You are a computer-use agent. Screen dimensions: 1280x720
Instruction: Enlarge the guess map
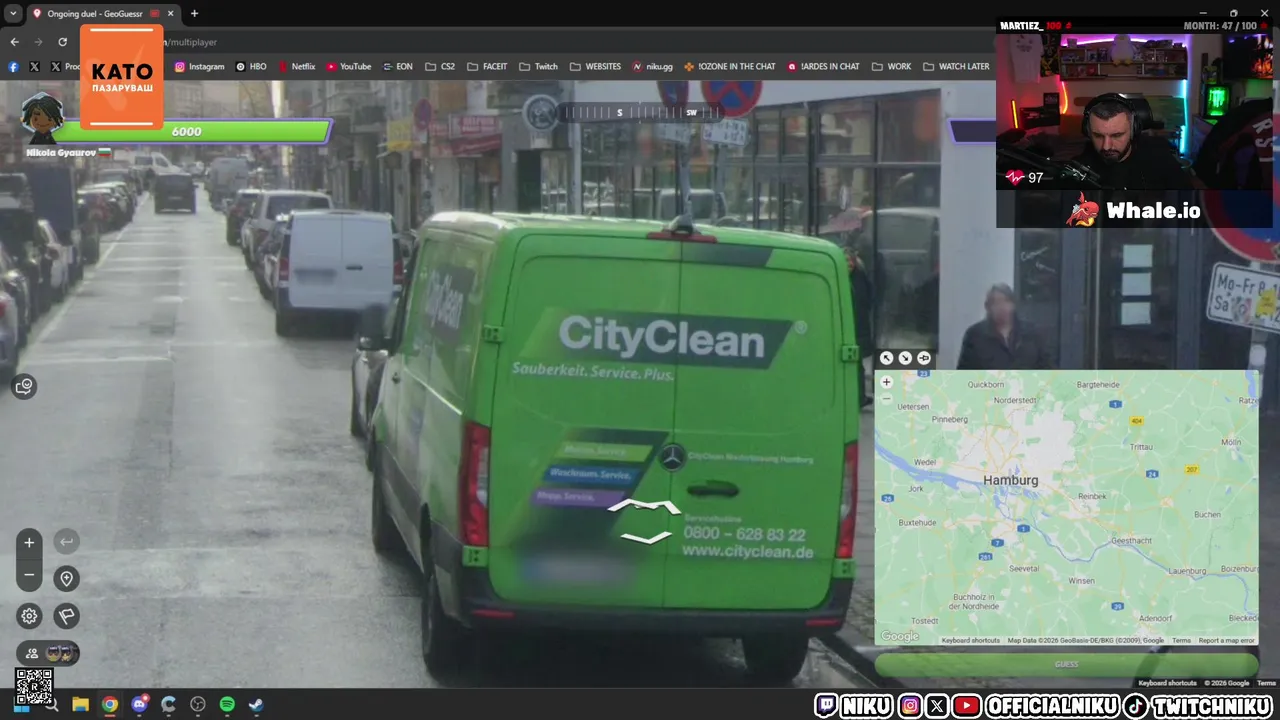click(x=886, y=358)
